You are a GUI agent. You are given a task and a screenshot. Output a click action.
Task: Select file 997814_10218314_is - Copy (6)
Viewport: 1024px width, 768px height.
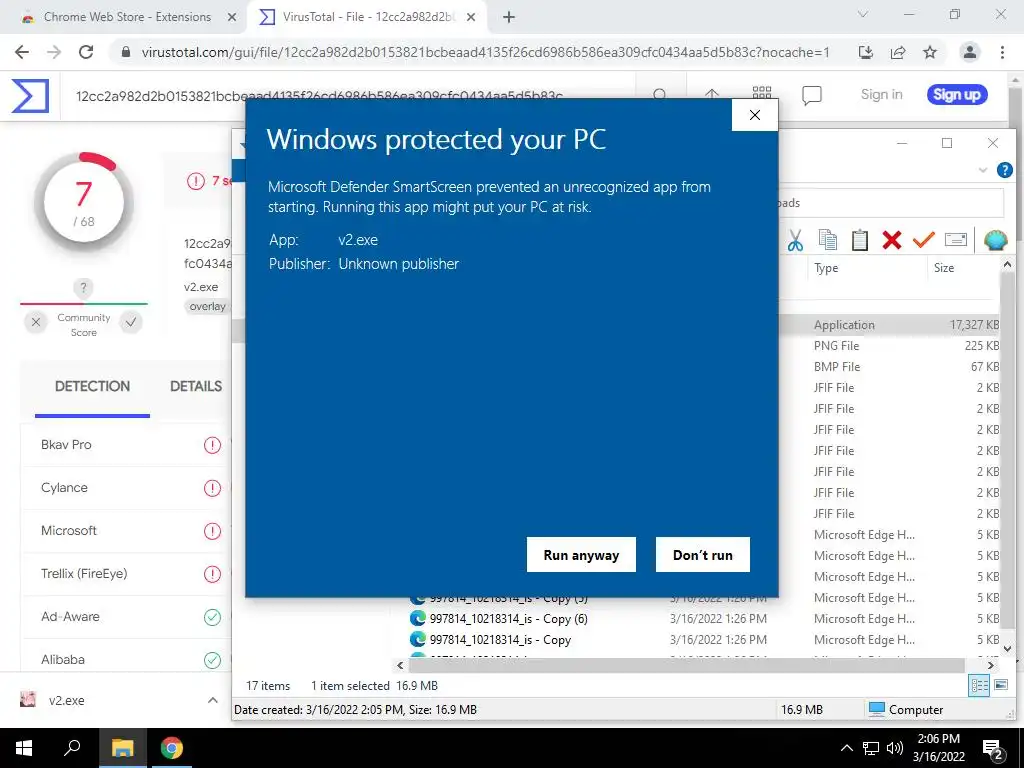pyautogui.click(x=508, y=618)
